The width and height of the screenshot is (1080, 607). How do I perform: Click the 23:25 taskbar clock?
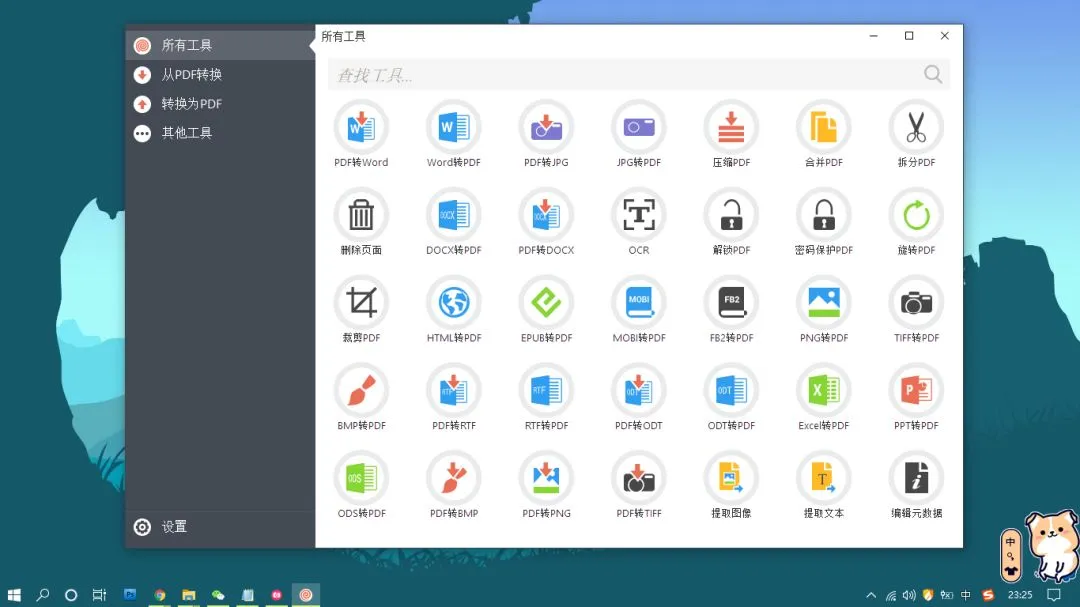1020,595
